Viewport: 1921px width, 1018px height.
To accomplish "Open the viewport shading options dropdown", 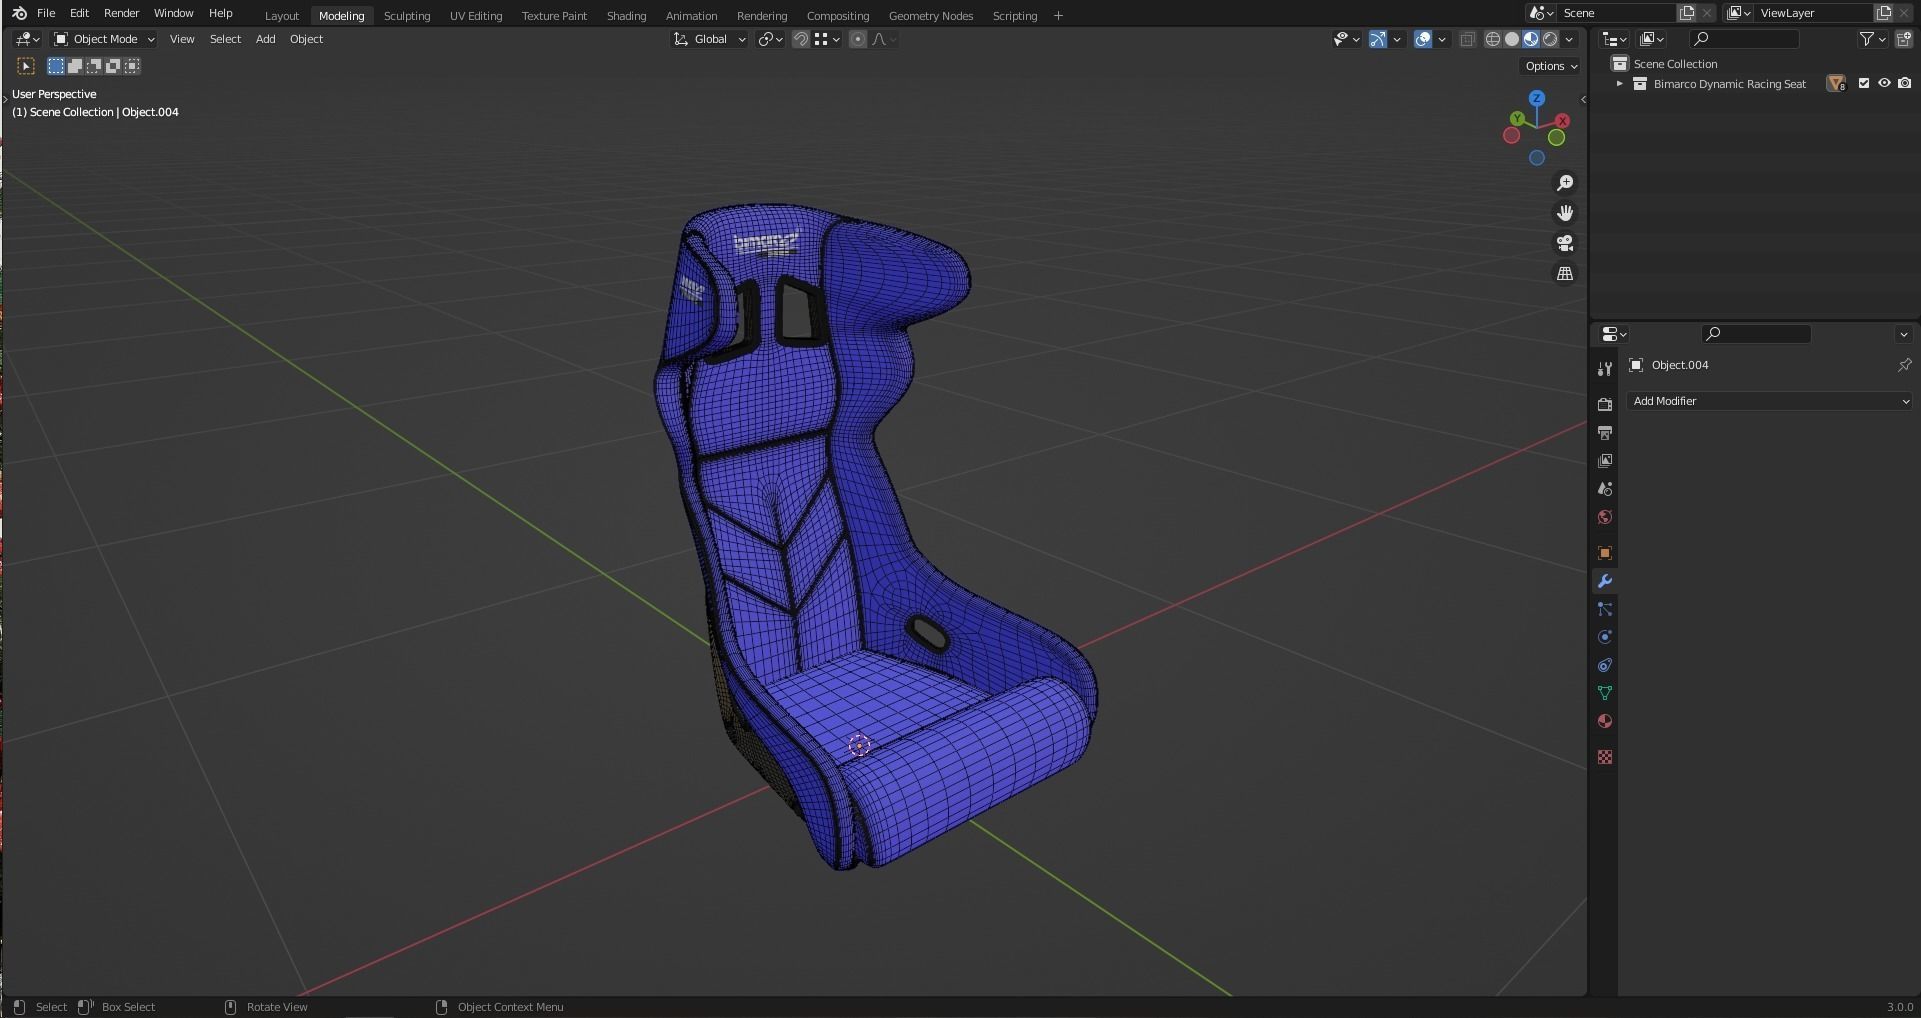I will 1570,39.
